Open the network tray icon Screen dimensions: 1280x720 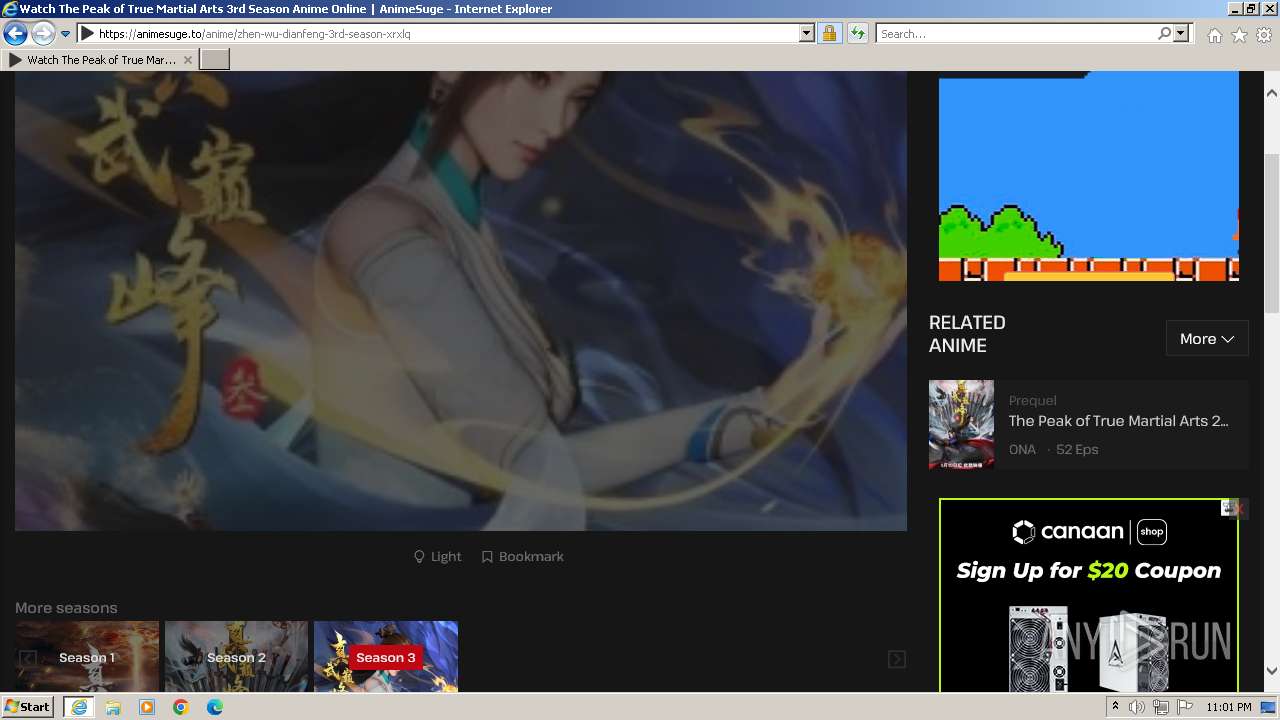[1161, 707]
